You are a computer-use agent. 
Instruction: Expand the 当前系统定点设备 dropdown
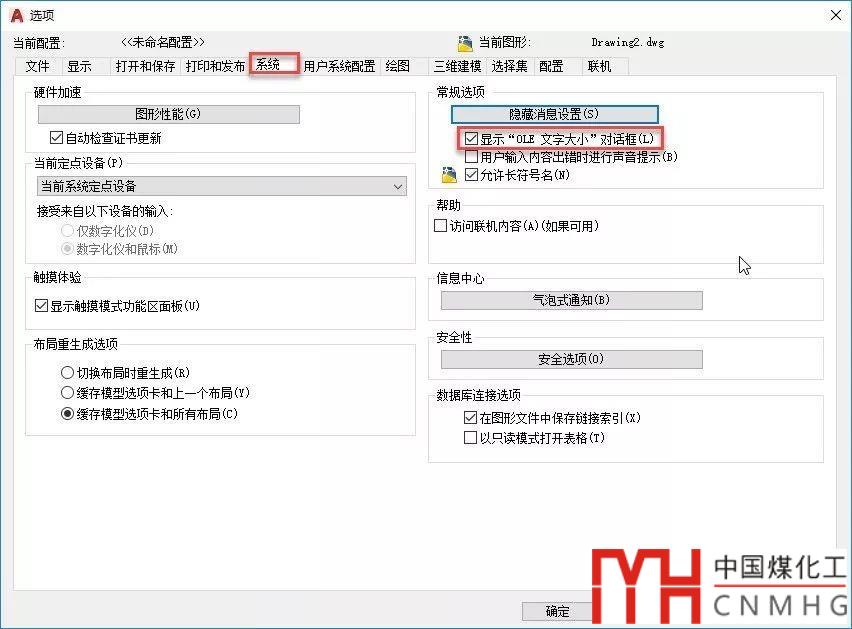click(x=222, y=186)
